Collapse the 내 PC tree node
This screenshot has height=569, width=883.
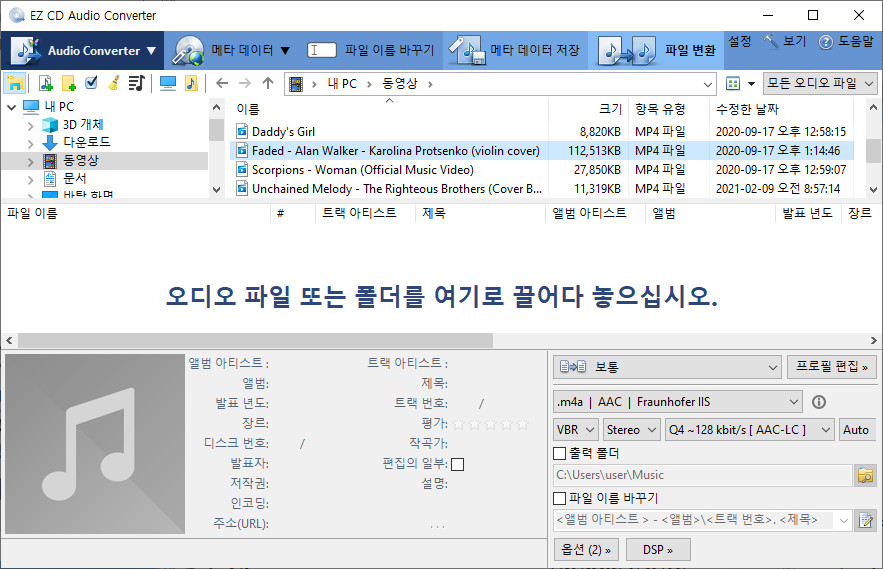[x=11, y=106]
